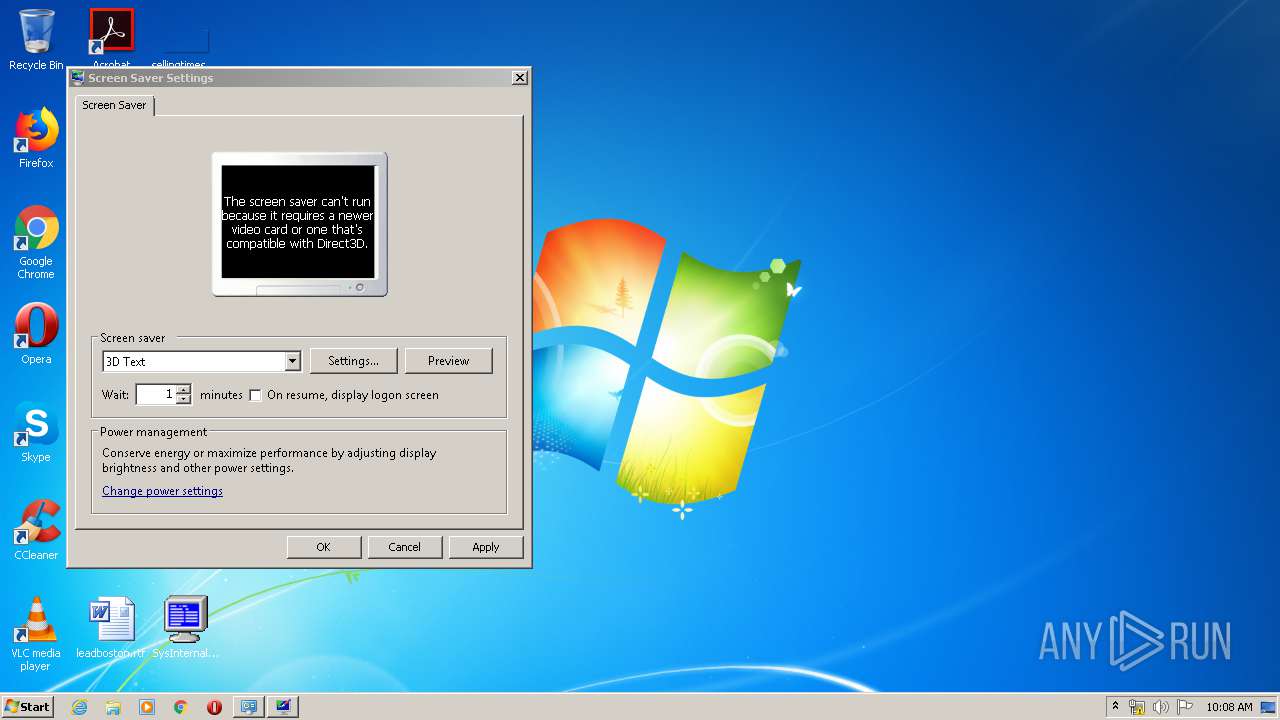Image resolution: width=1280 pixels, height=720 pixels.
Task: Enable On resume, display logon screen
Action: click(x=255, y=395)
